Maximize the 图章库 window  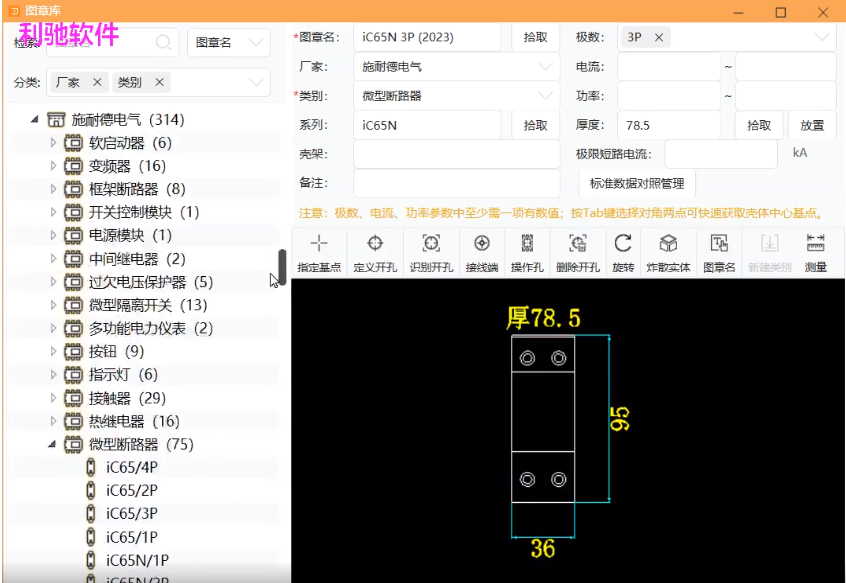(781, 12)
